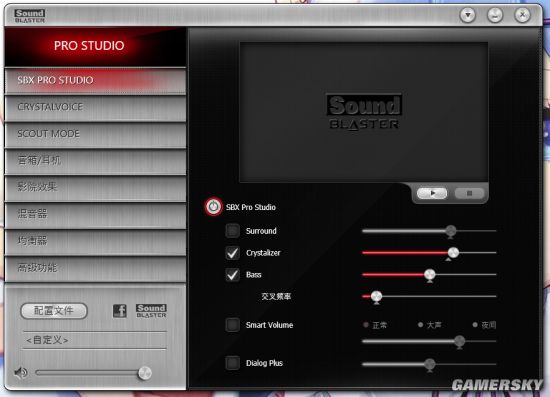Click the Bass level slider knob
Screen dimensions: 550x397
(430, 275)
